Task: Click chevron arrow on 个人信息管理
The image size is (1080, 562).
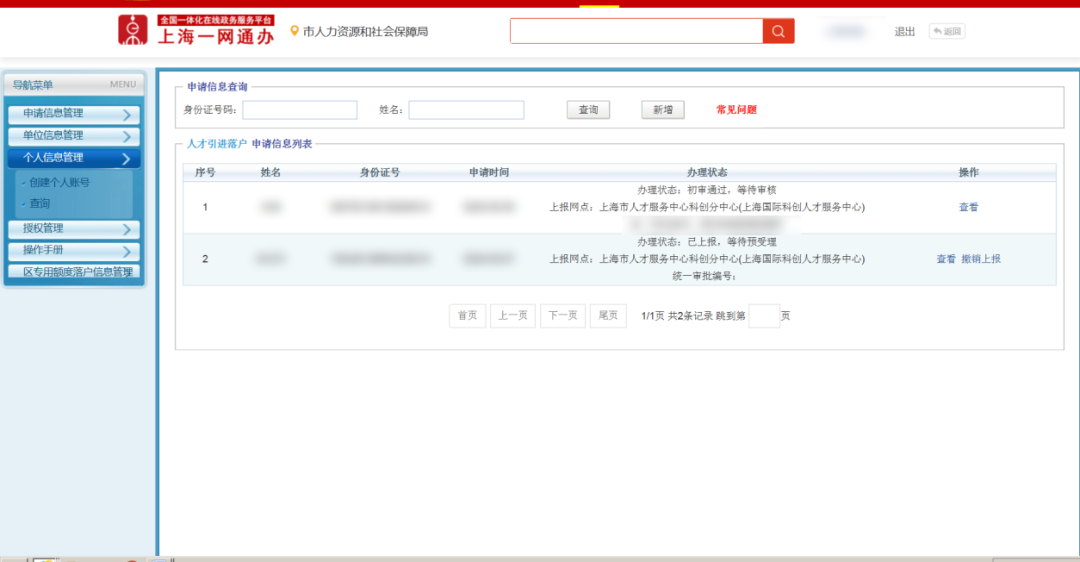Action: tap(126, 158)
